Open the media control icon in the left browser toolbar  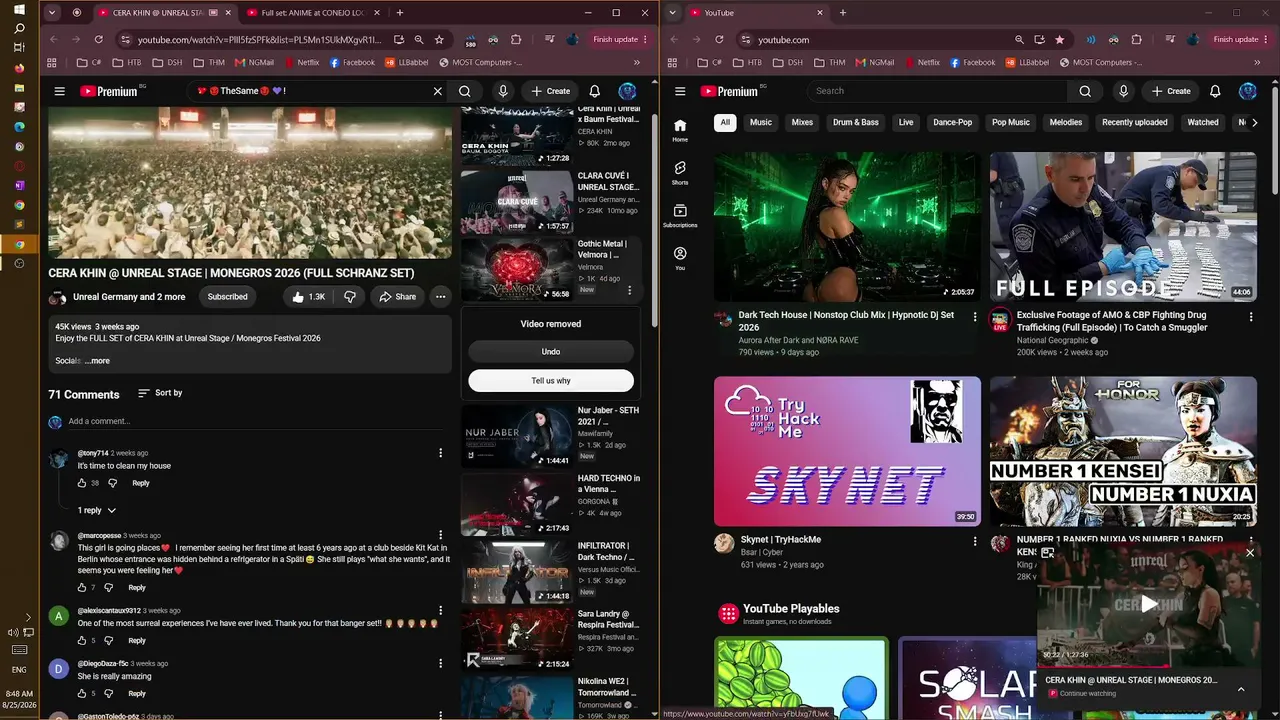(550, 40)
